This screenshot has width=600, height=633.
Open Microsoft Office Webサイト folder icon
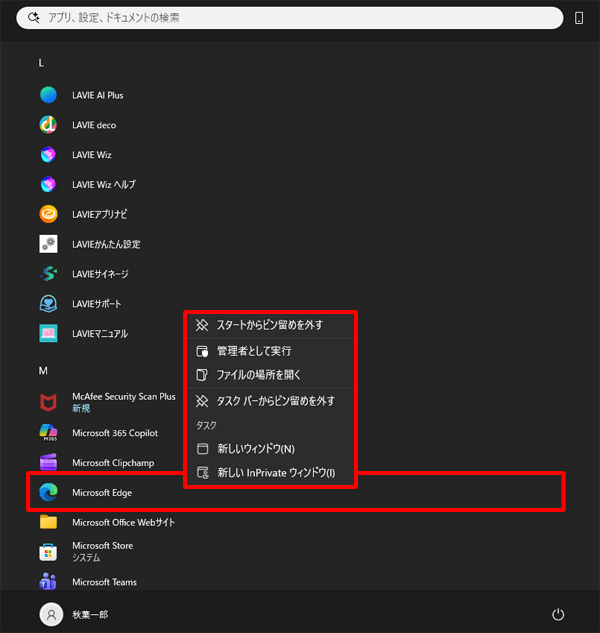pos(48,522)
